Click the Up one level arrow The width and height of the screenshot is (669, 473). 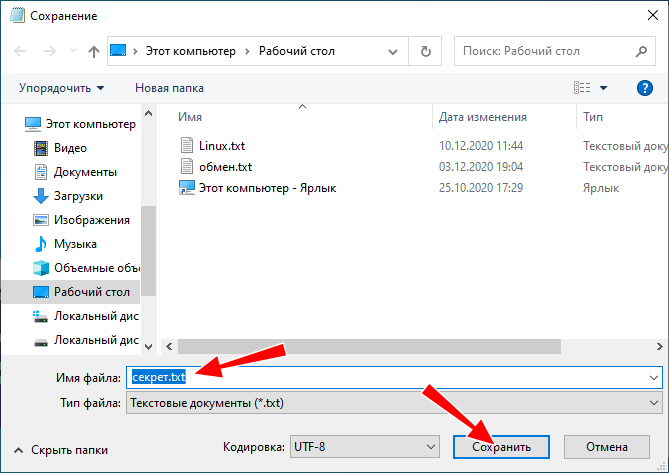pos(93,51)
